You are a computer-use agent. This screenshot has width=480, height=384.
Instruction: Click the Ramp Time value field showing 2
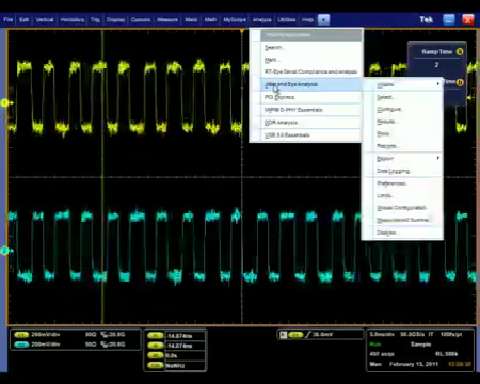pos(436,65)
